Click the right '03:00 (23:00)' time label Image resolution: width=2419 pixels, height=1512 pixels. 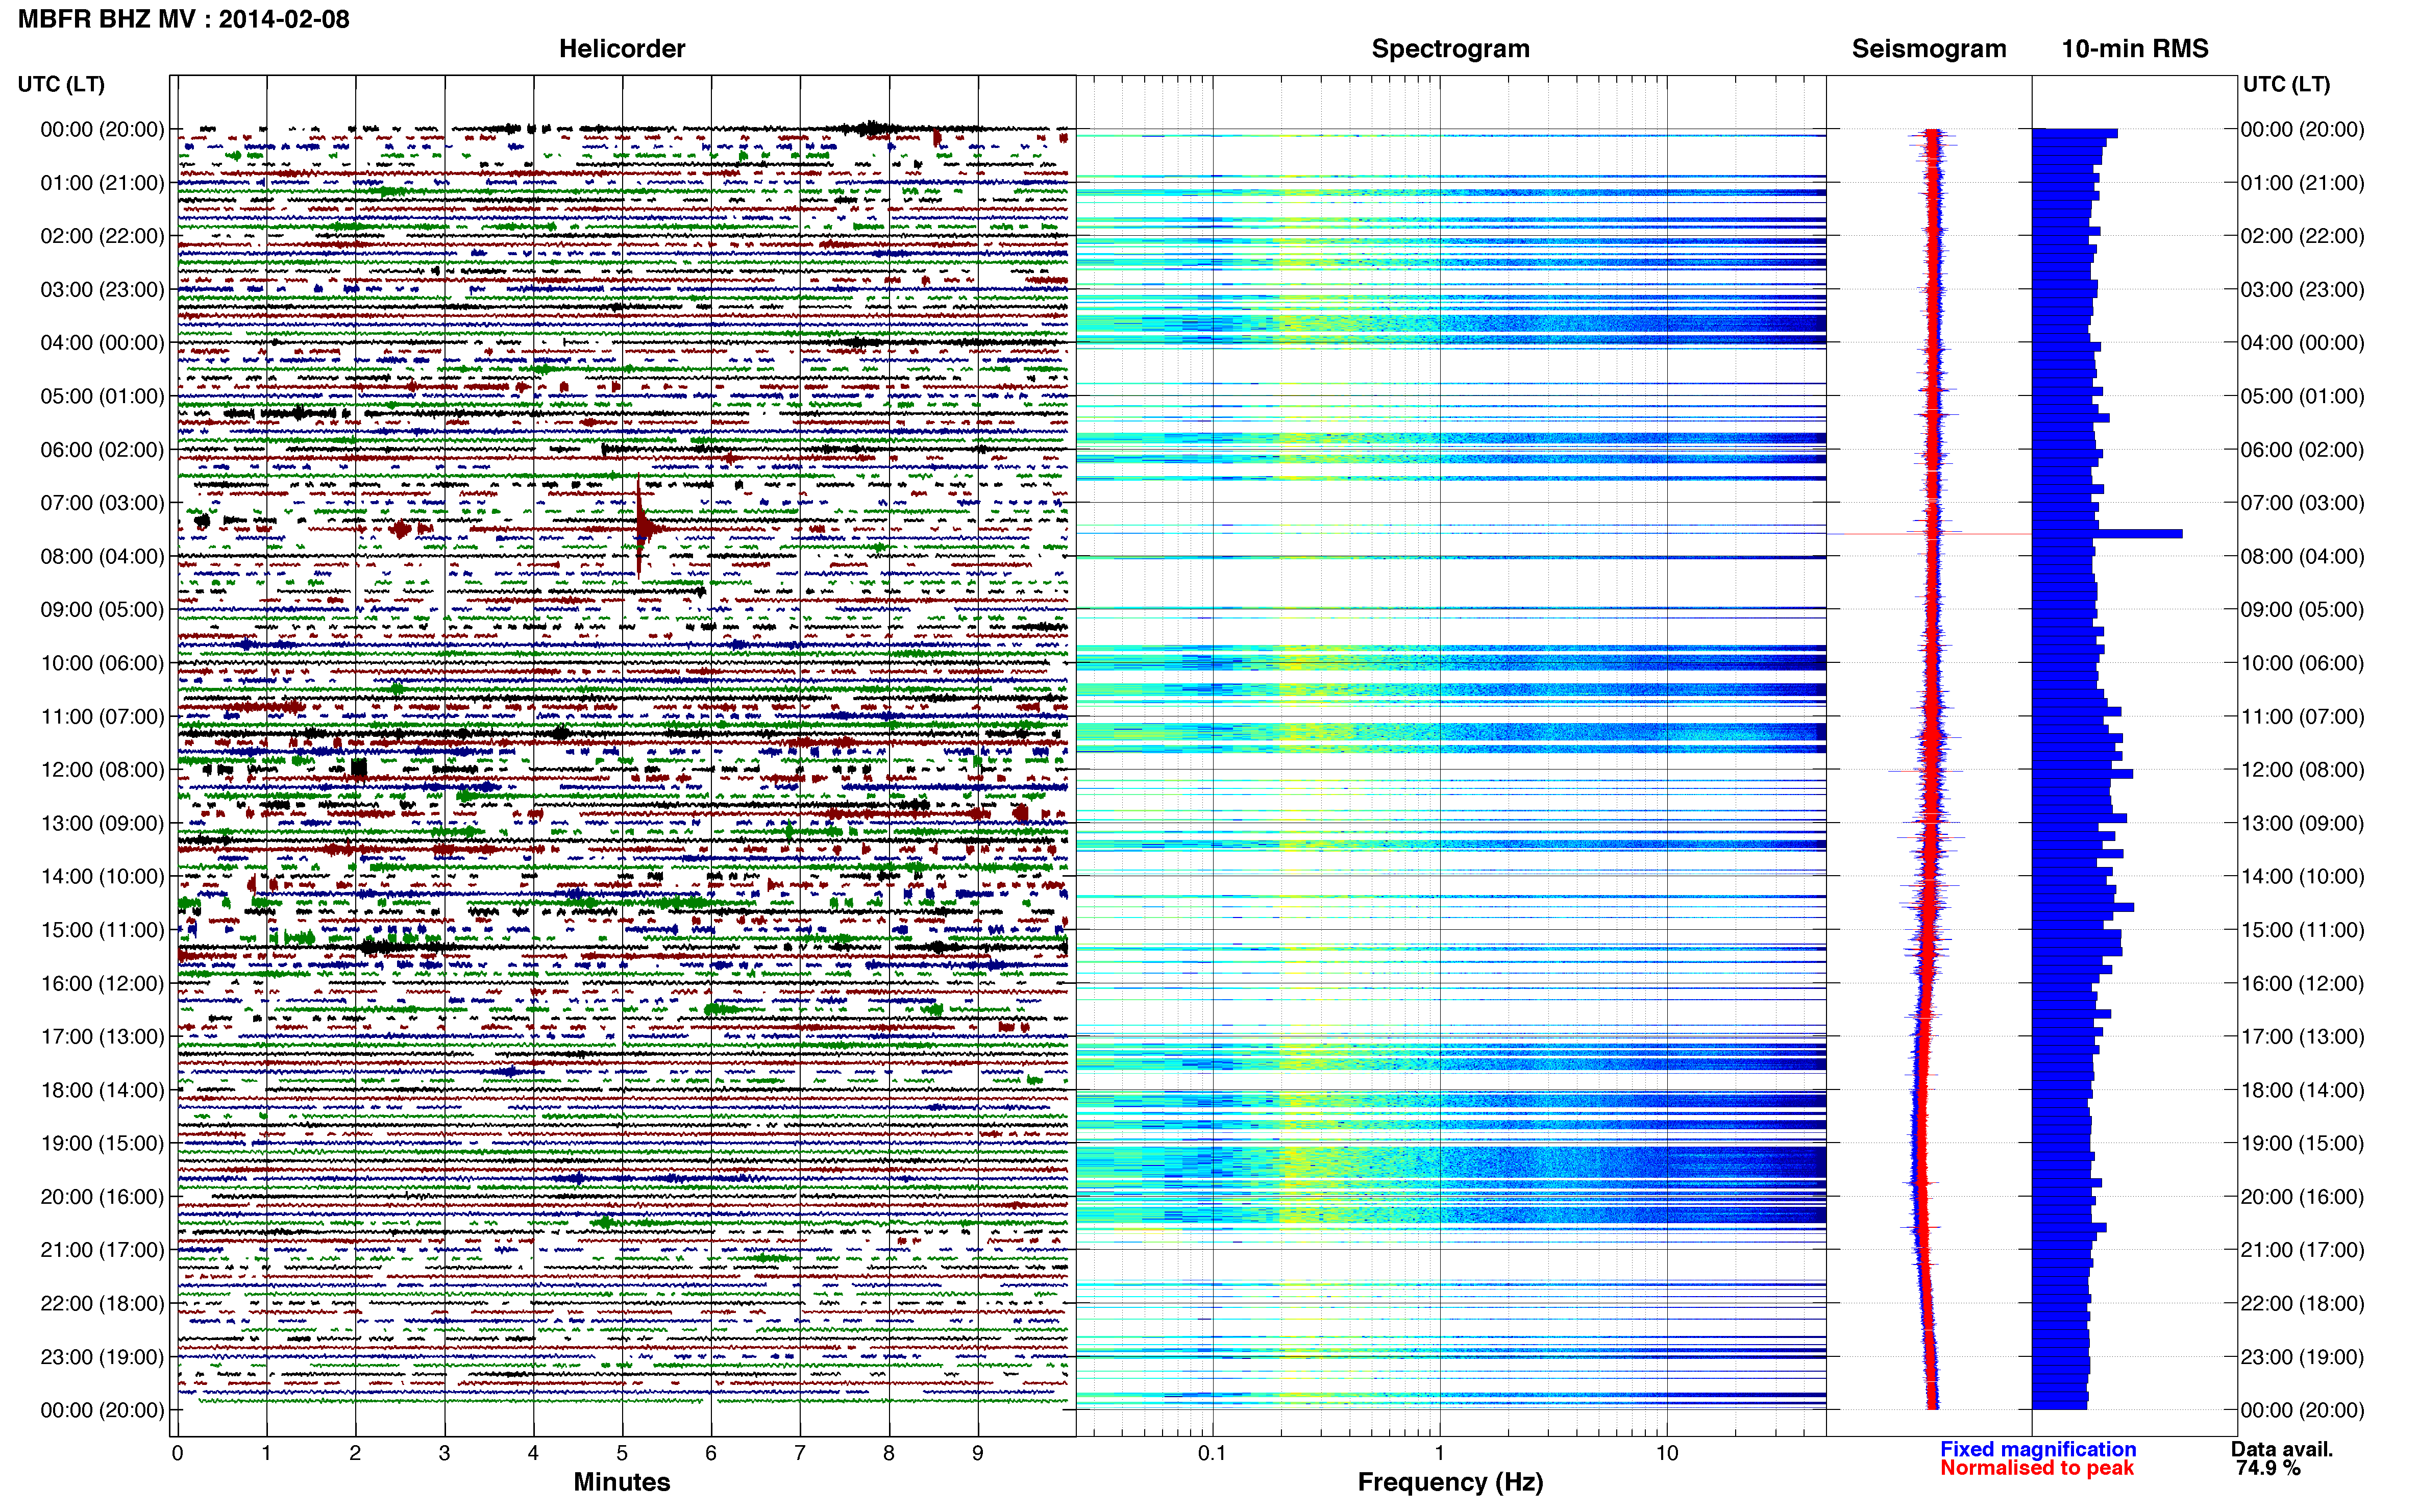click(x=2302, y=290)
